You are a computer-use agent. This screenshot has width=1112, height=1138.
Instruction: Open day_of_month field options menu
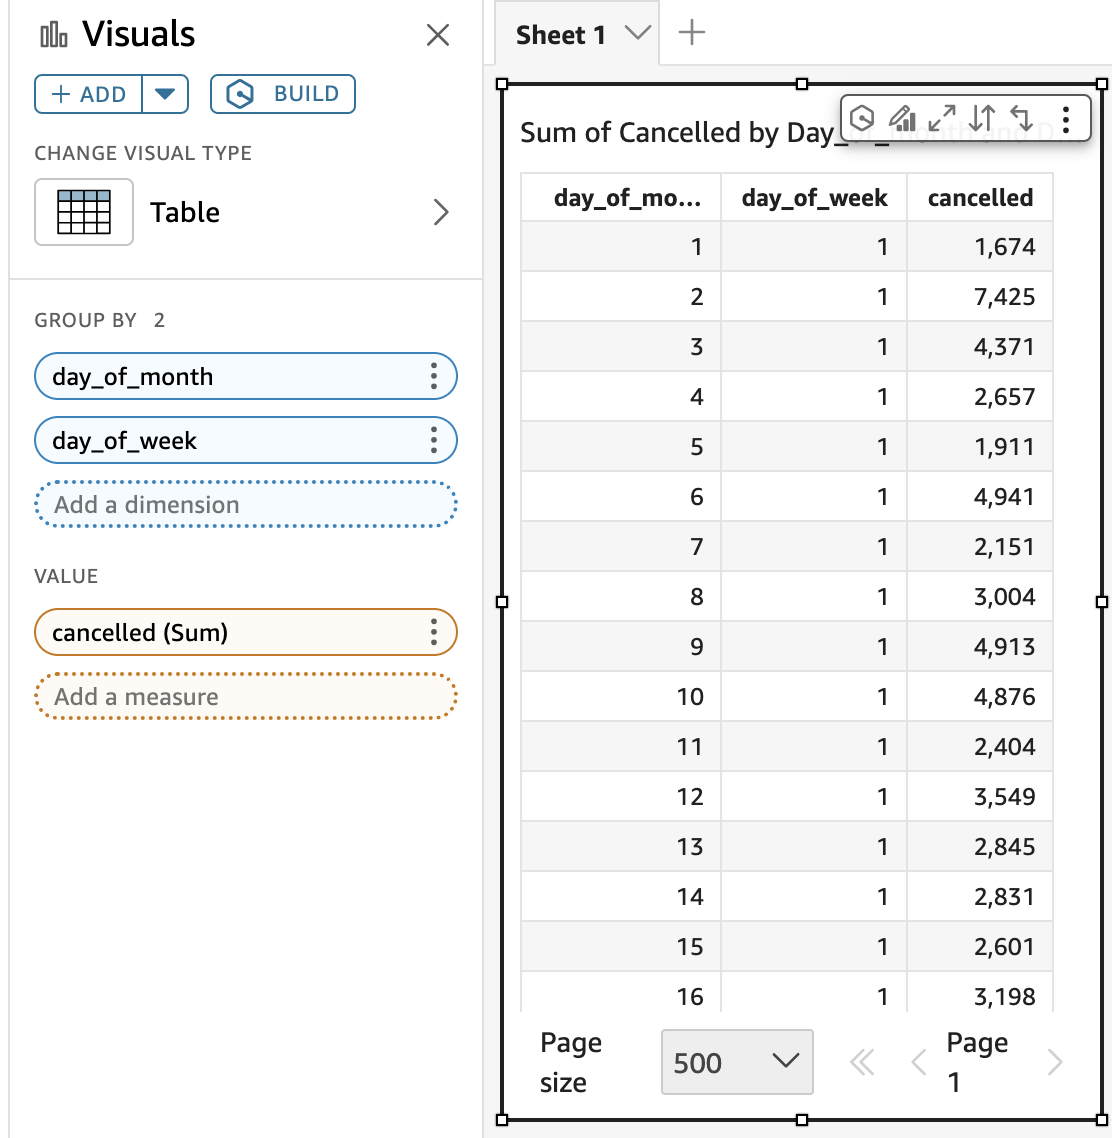coord(433,376)
